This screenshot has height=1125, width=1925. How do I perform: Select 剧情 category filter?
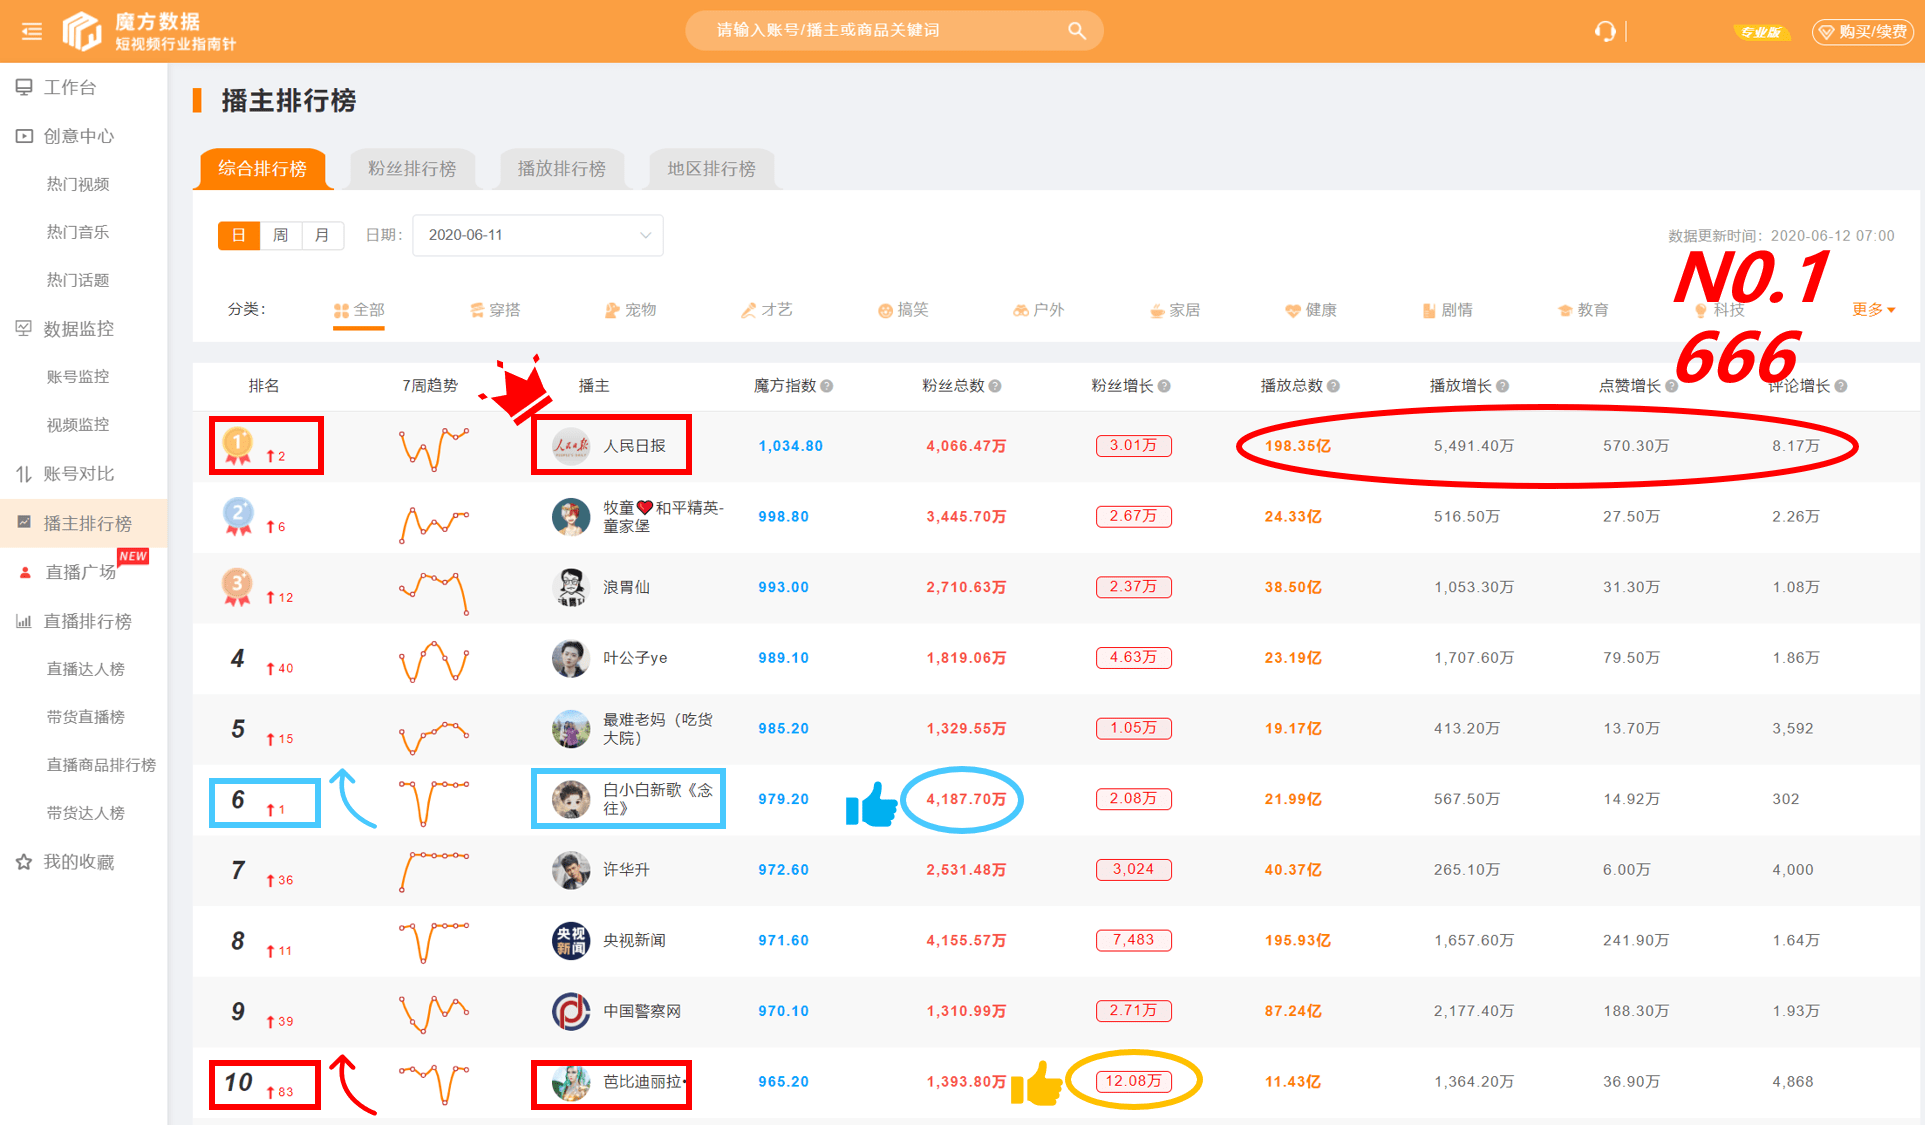coord(1447,310)
